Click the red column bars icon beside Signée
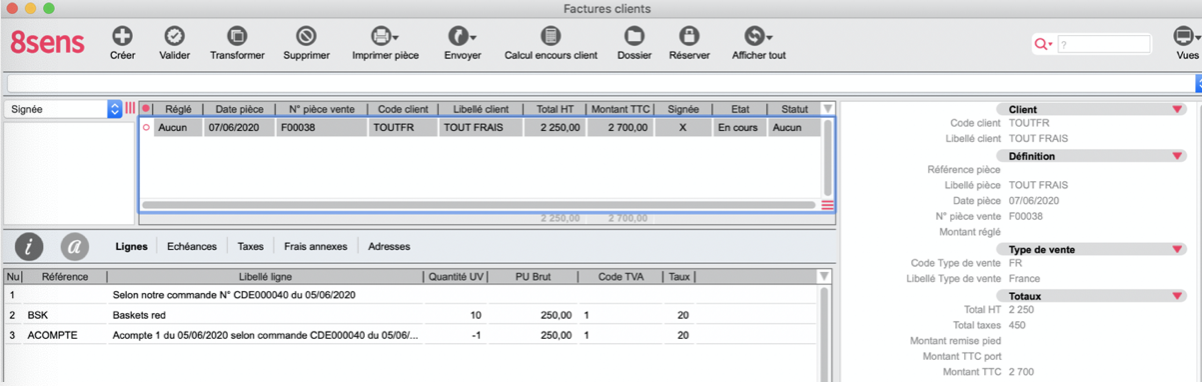 [x=130, y=108]
